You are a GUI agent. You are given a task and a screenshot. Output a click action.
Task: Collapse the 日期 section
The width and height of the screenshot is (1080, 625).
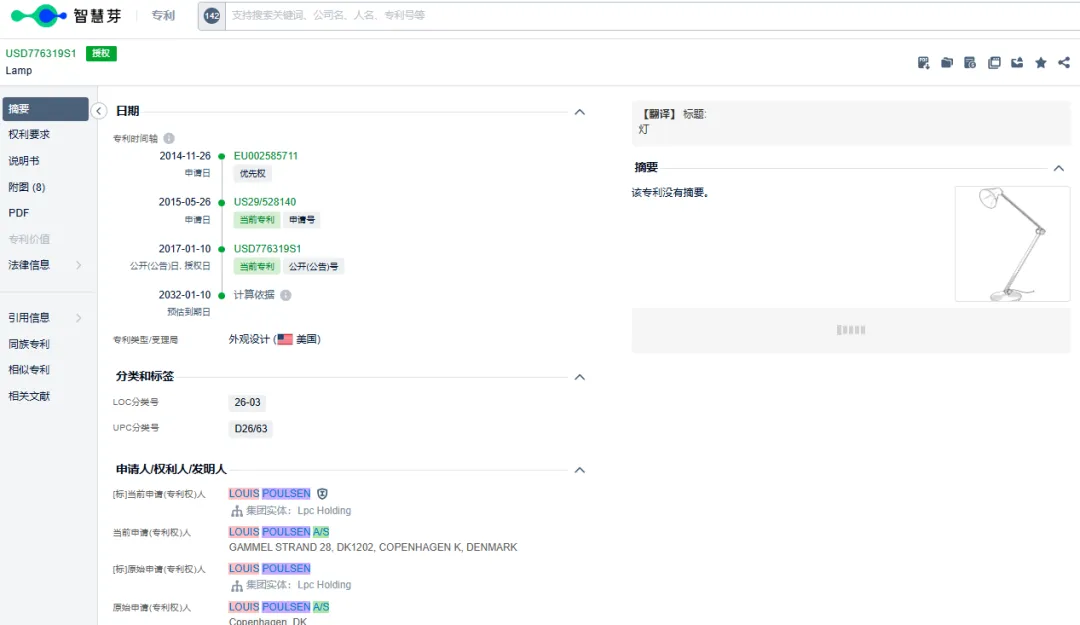[580, 112]
